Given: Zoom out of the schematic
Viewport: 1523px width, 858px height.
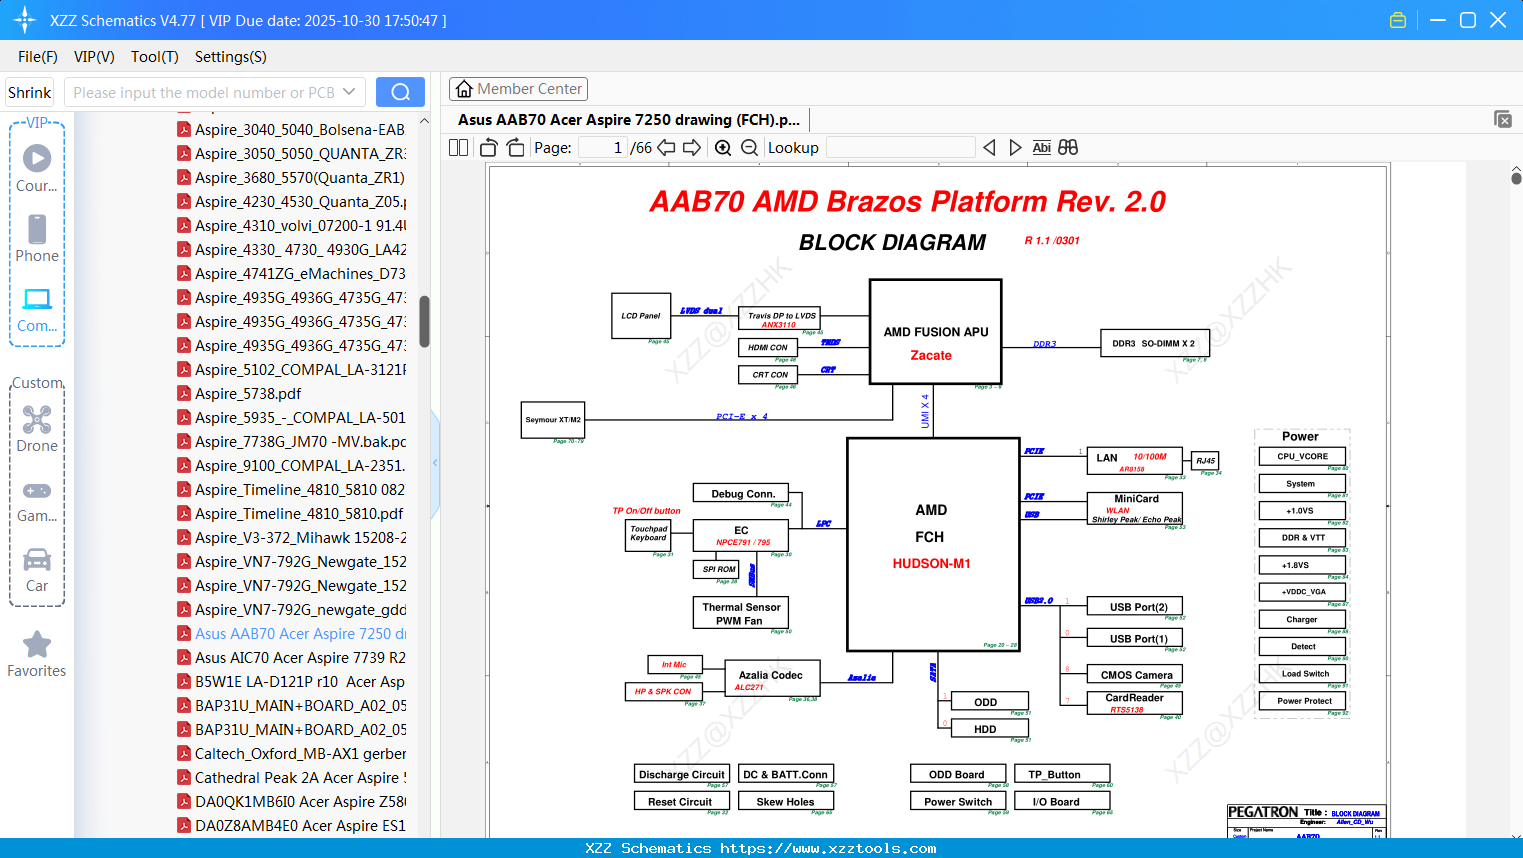Looking at the screenshot, I should (x=749, y=147).
